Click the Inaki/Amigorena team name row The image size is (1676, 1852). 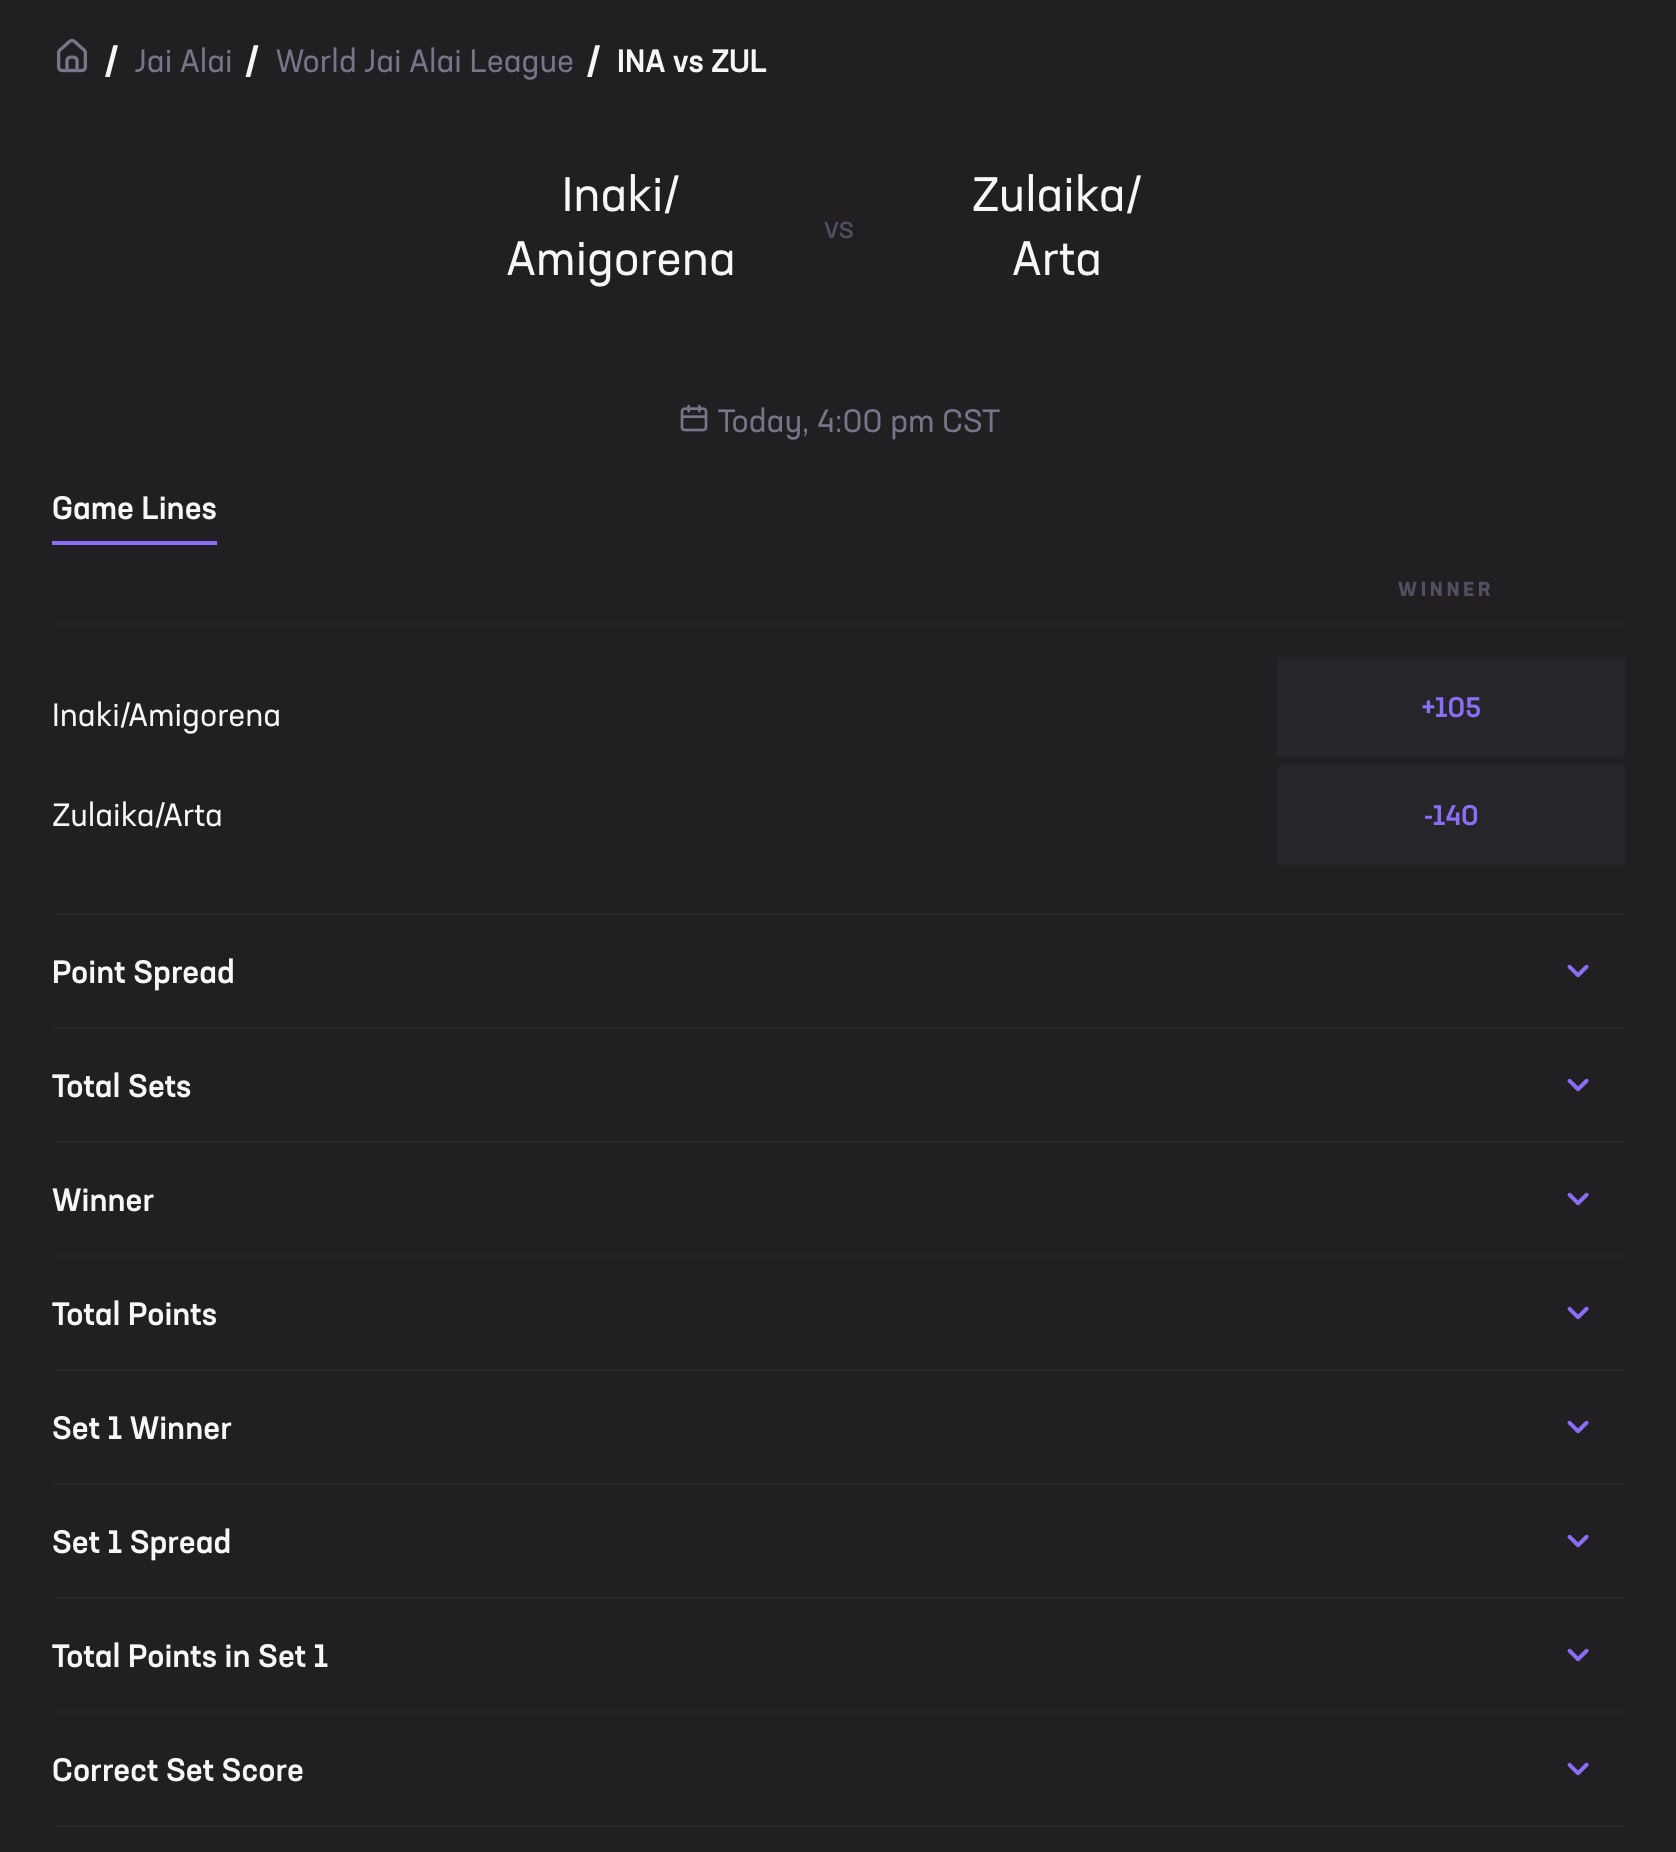166,715
